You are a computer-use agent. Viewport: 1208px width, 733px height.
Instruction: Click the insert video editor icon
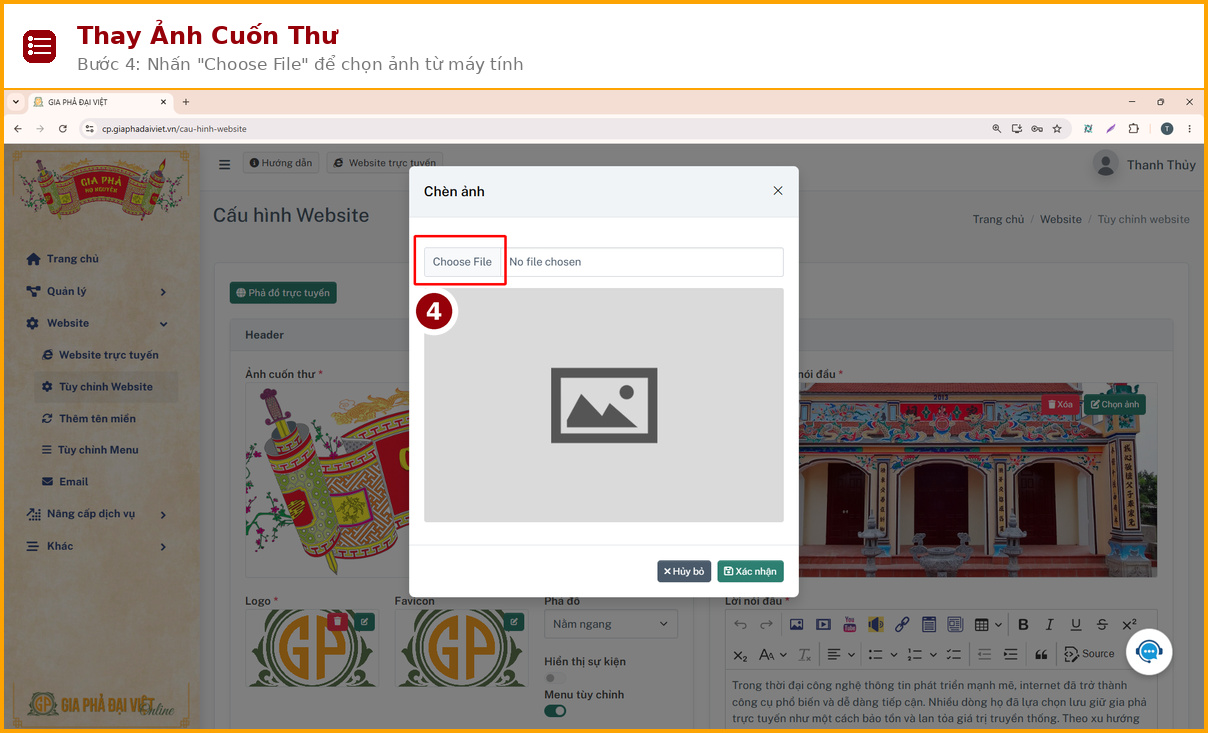tap(823, 625)
